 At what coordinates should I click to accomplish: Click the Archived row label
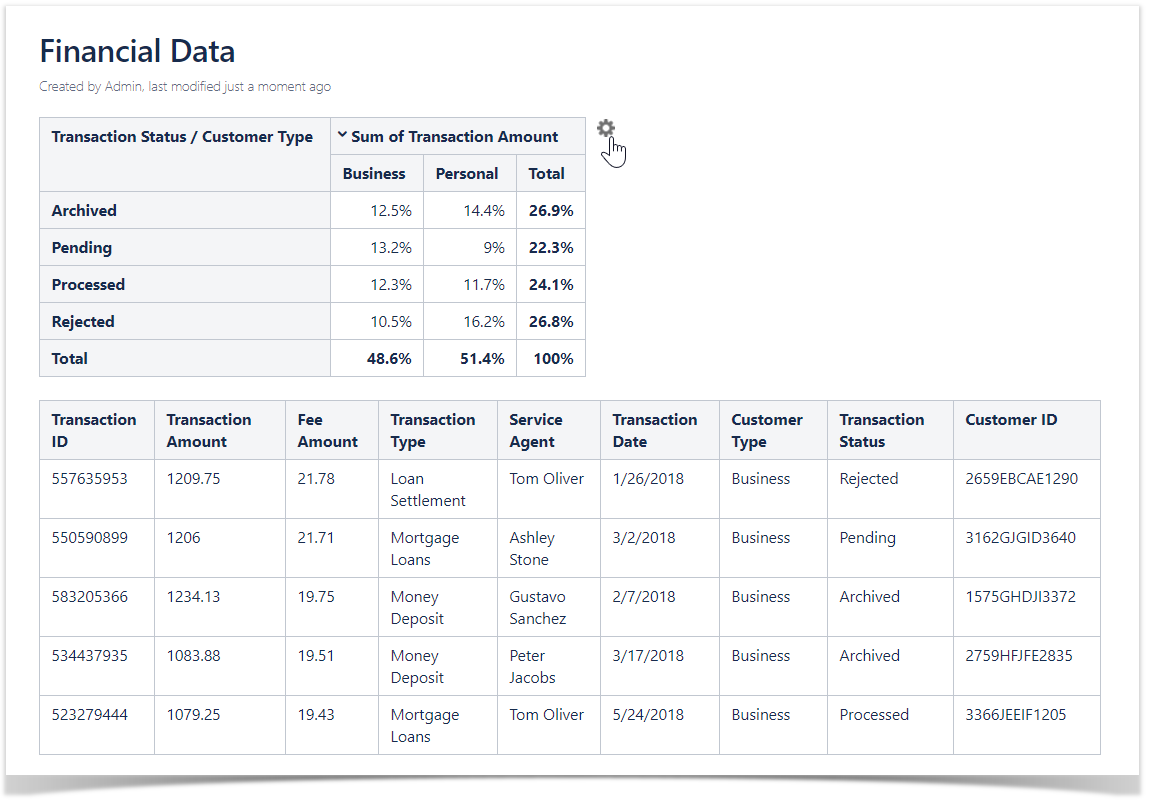pyautogui.click(x=84, y=211)
